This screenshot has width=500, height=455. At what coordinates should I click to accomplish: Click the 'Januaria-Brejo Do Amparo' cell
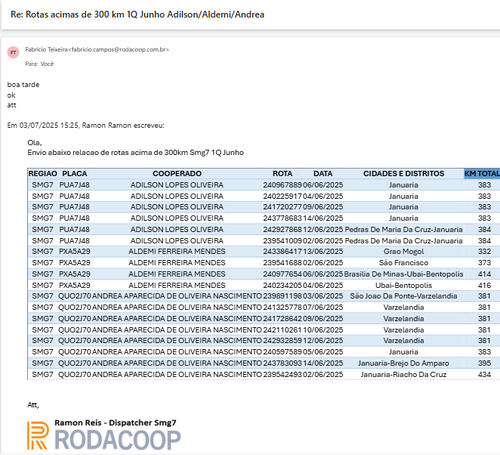(404, 364)
